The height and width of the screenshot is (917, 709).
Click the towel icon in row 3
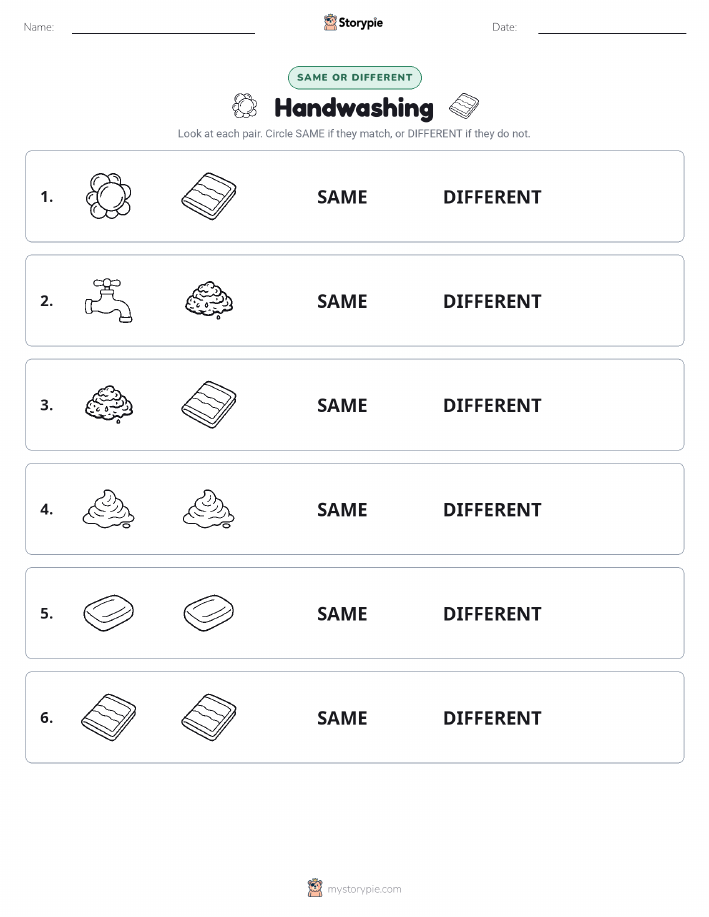pyautogui.click(x=209, y=405)
